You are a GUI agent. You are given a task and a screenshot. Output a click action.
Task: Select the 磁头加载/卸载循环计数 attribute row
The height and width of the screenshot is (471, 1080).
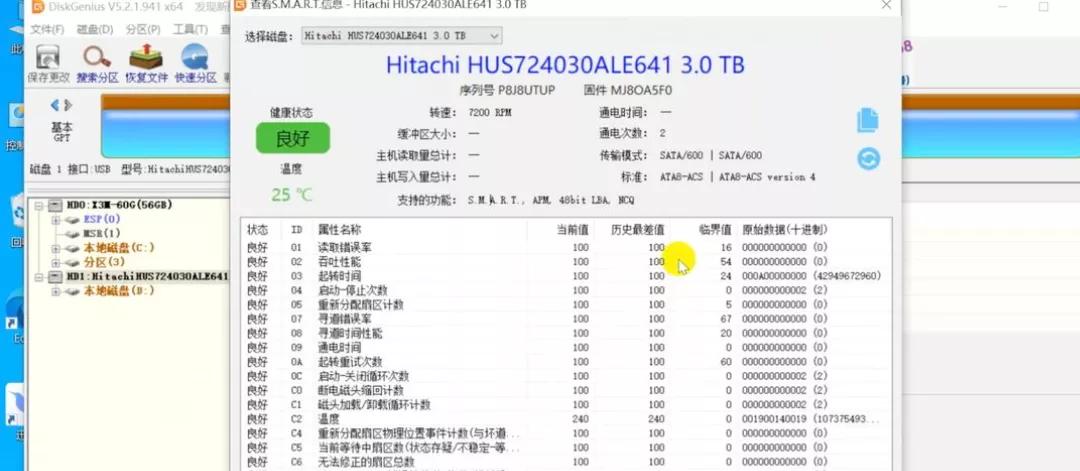click(565, 404)
